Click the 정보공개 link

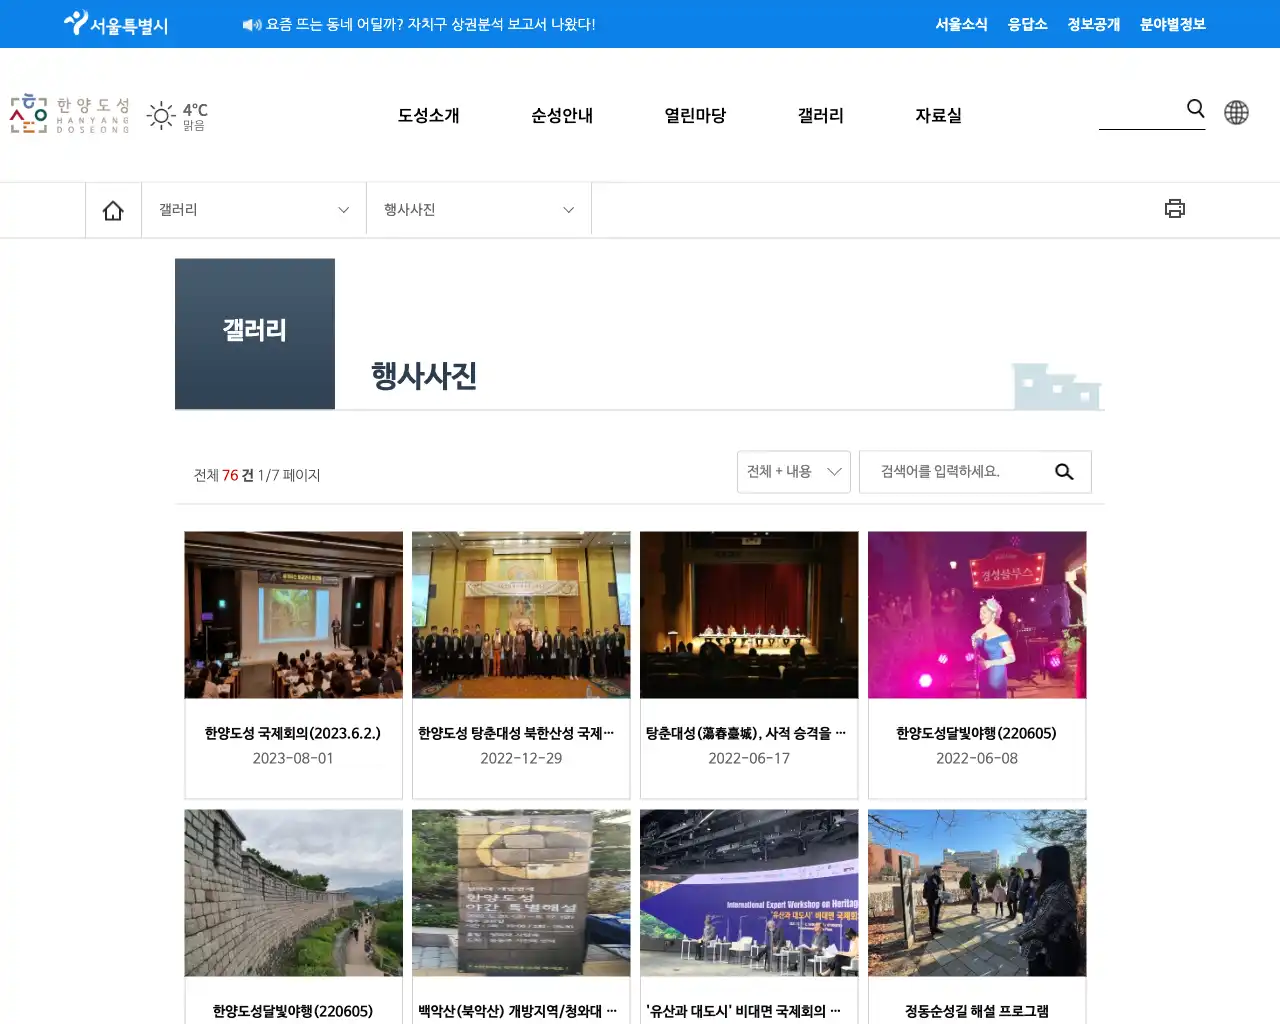(x=1093, y=24)
